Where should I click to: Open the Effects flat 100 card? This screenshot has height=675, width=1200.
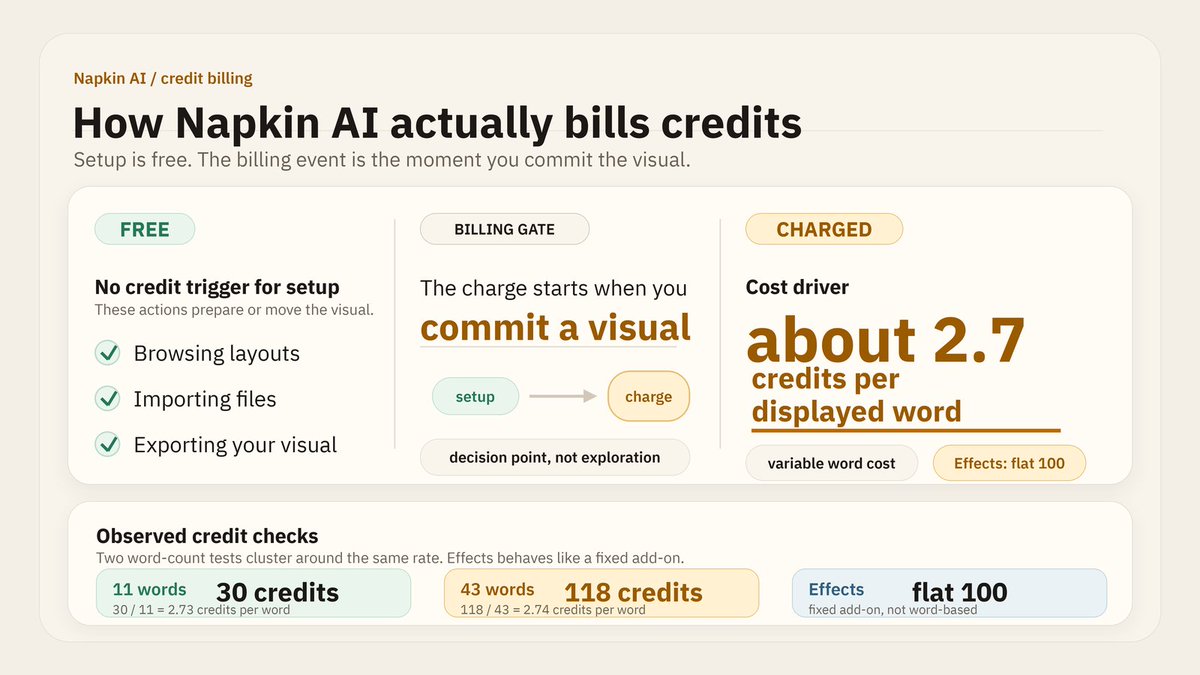click(x=949, y=593)
